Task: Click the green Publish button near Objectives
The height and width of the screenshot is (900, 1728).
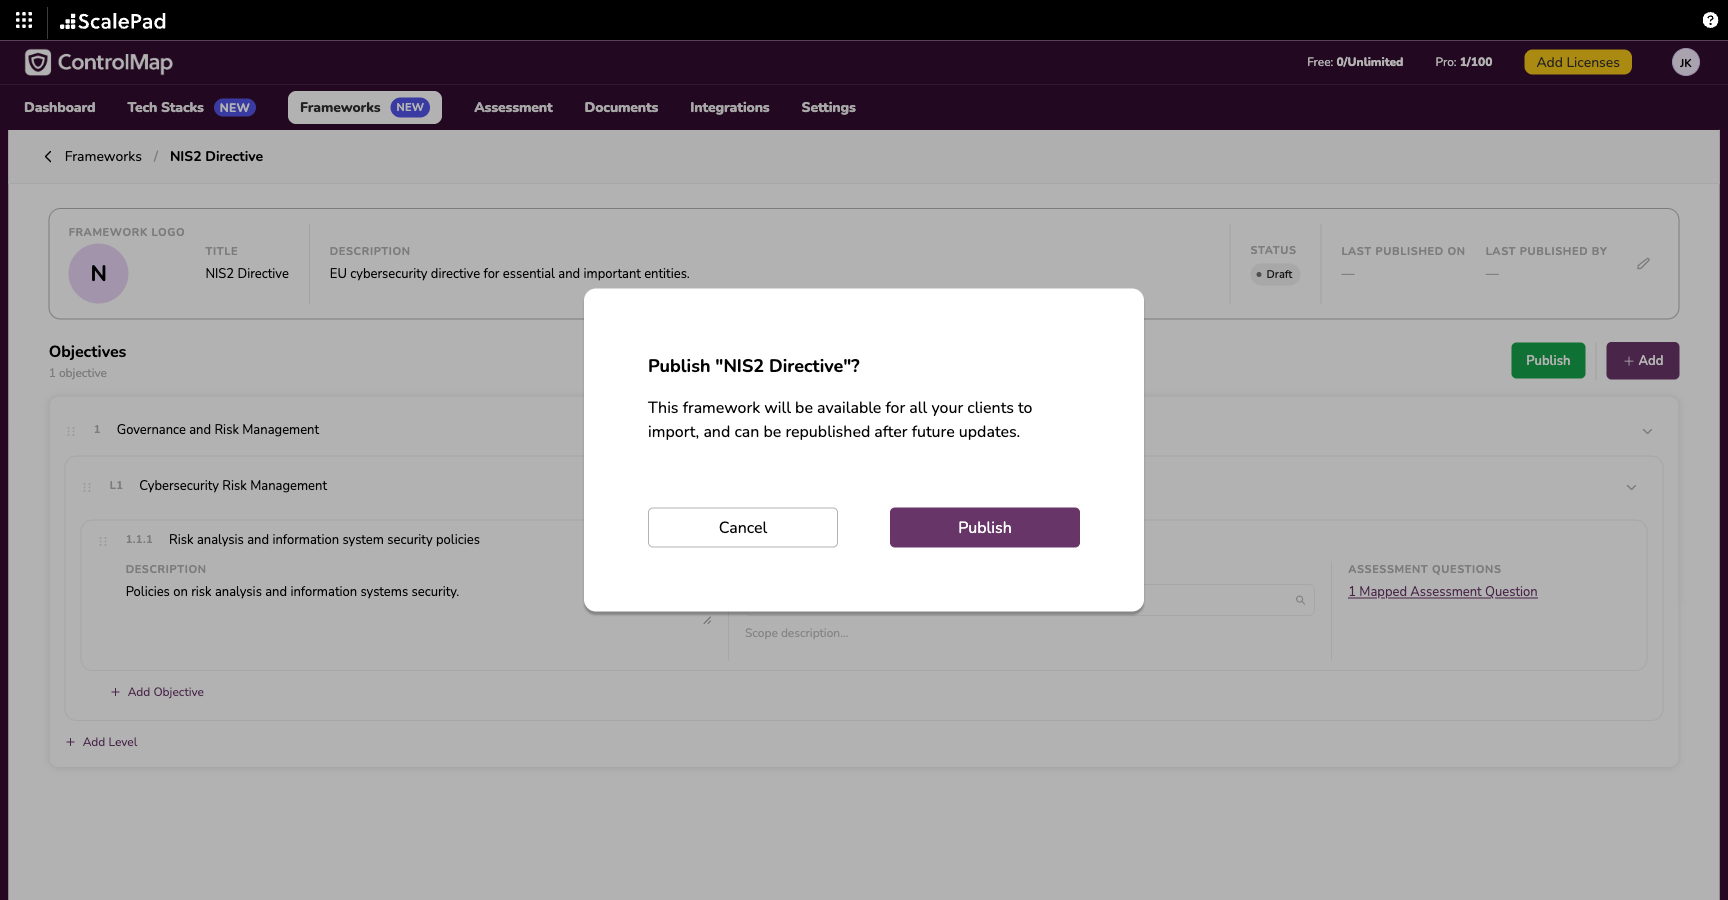Action: 1548,360
